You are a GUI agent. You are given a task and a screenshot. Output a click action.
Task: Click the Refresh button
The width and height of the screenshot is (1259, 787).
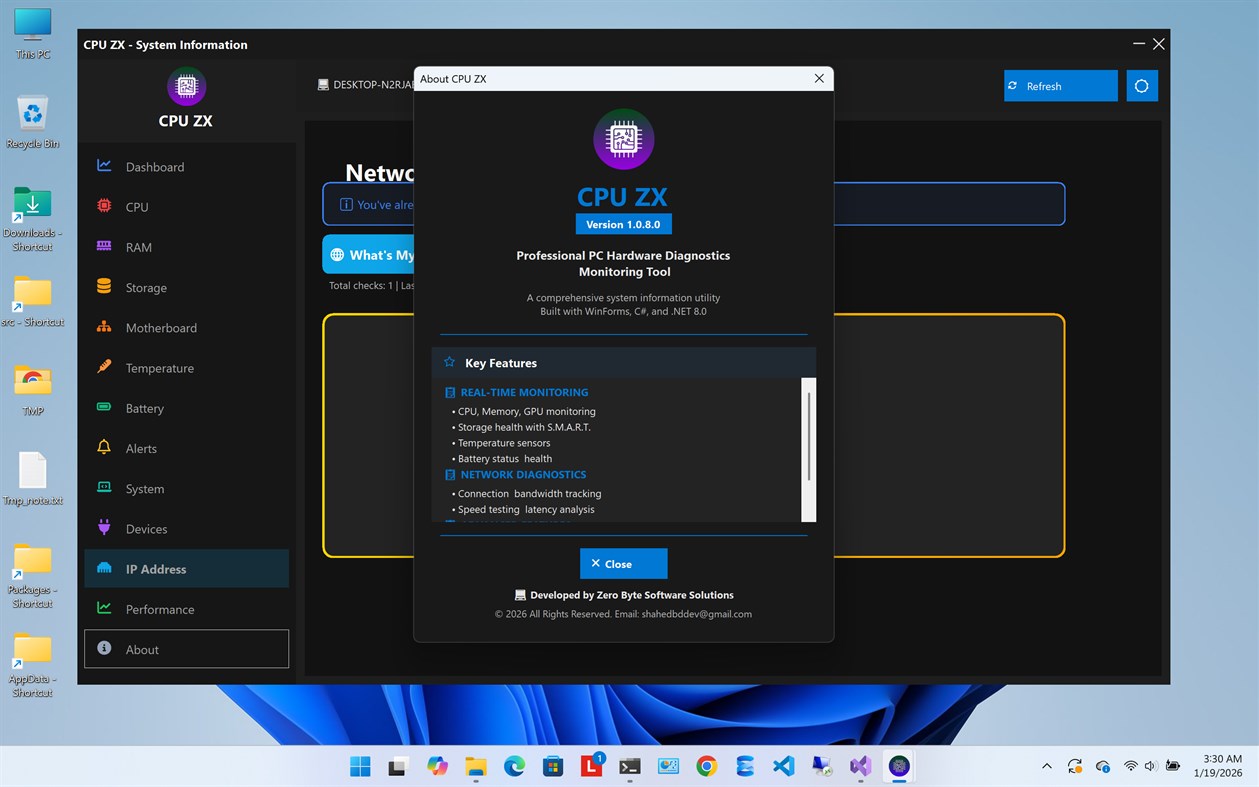click(x=1061, y=86)
